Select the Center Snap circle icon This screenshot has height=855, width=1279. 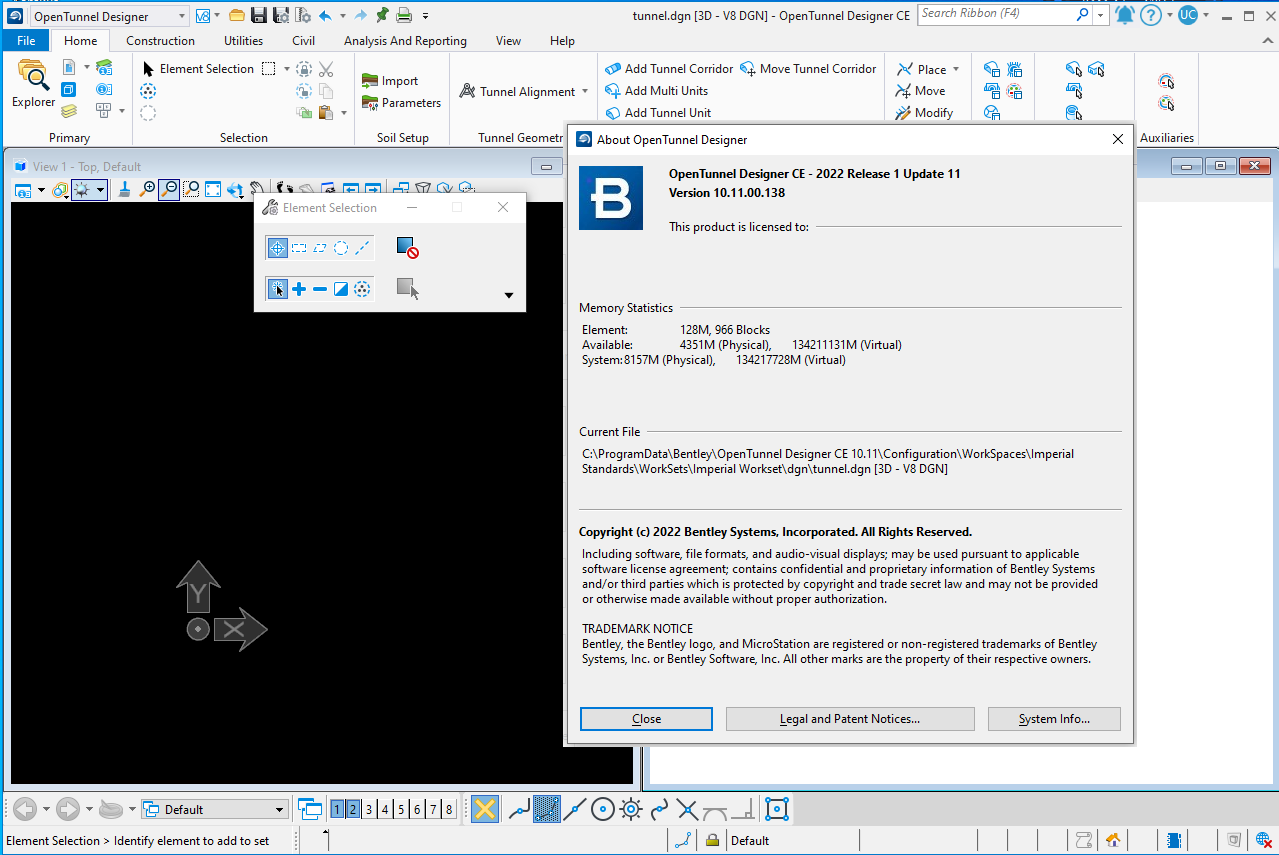(602, 809)
